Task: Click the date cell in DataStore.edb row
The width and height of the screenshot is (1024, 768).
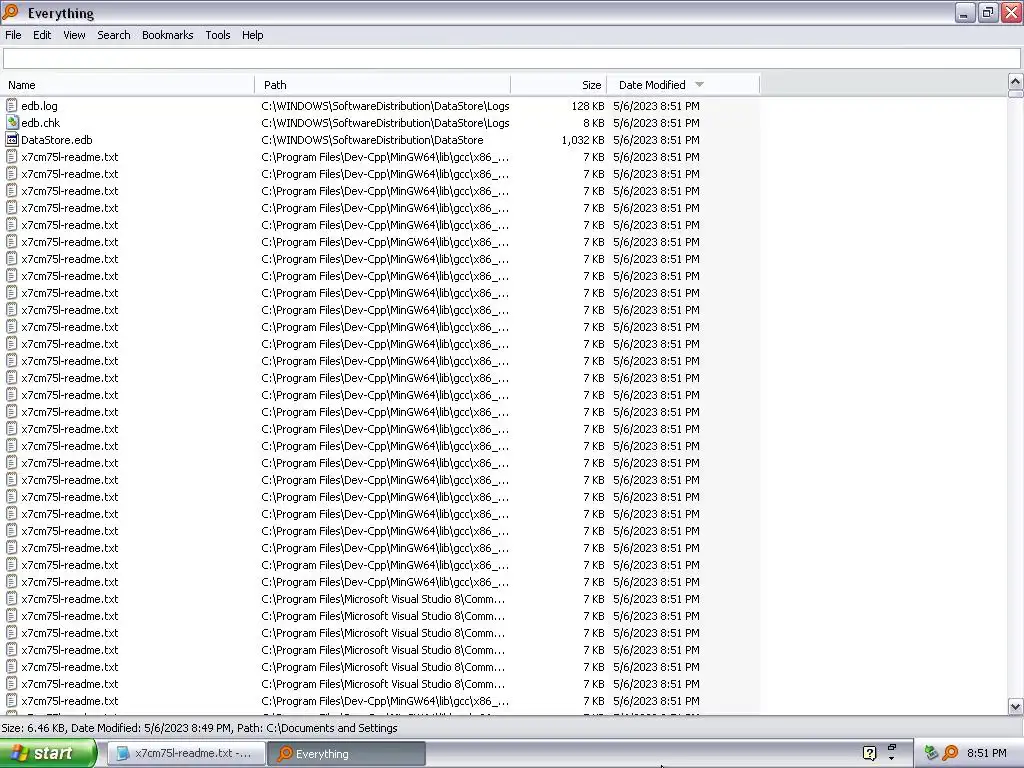Action: [656, 139]
